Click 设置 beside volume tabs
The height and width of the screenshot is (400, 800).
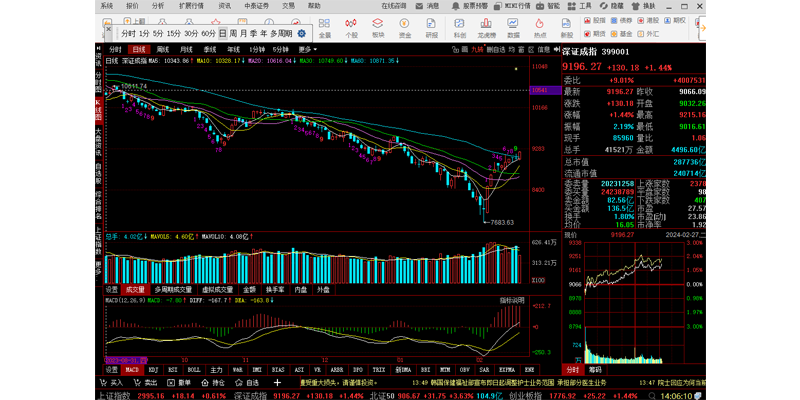[x=112, y=289]
